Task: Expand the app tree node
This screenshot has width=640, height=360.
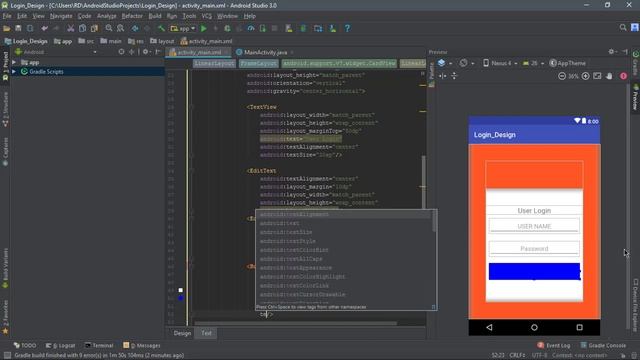Action: [x=14, y=62]
